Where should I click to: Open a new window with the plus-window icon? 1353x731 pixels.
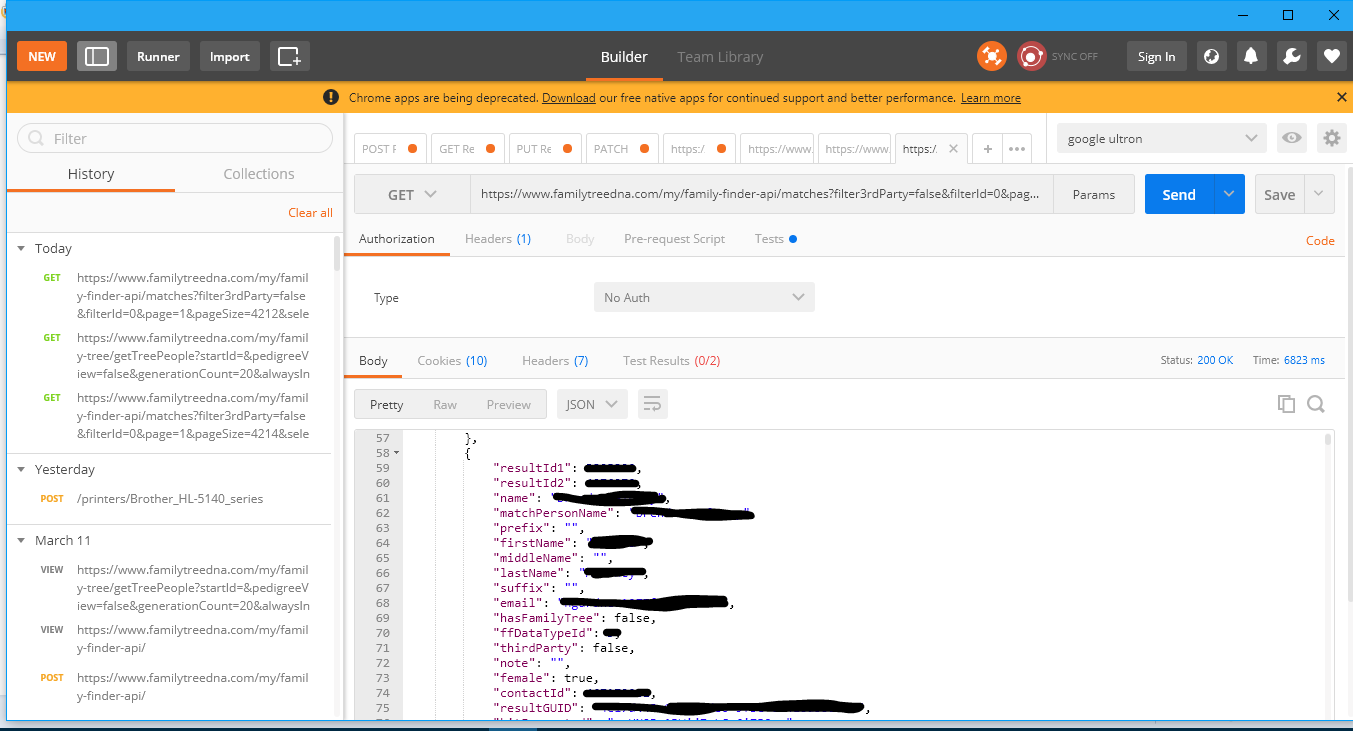coord(289,56)
